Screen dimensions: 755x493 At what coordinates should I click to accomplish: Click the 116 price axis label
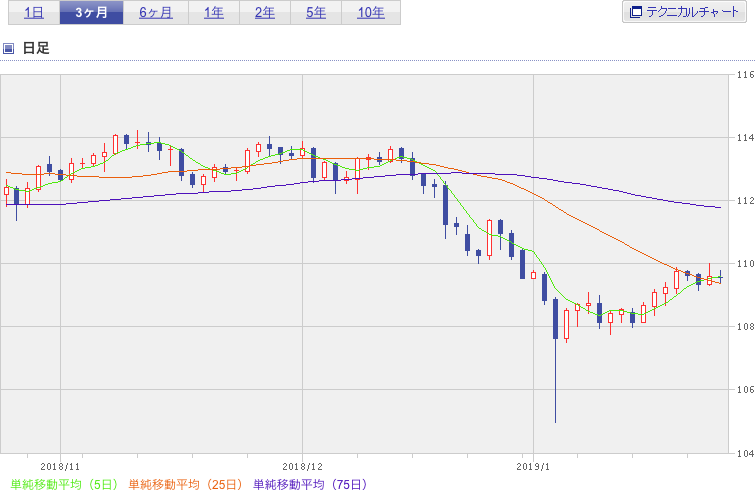pos(745,75)
